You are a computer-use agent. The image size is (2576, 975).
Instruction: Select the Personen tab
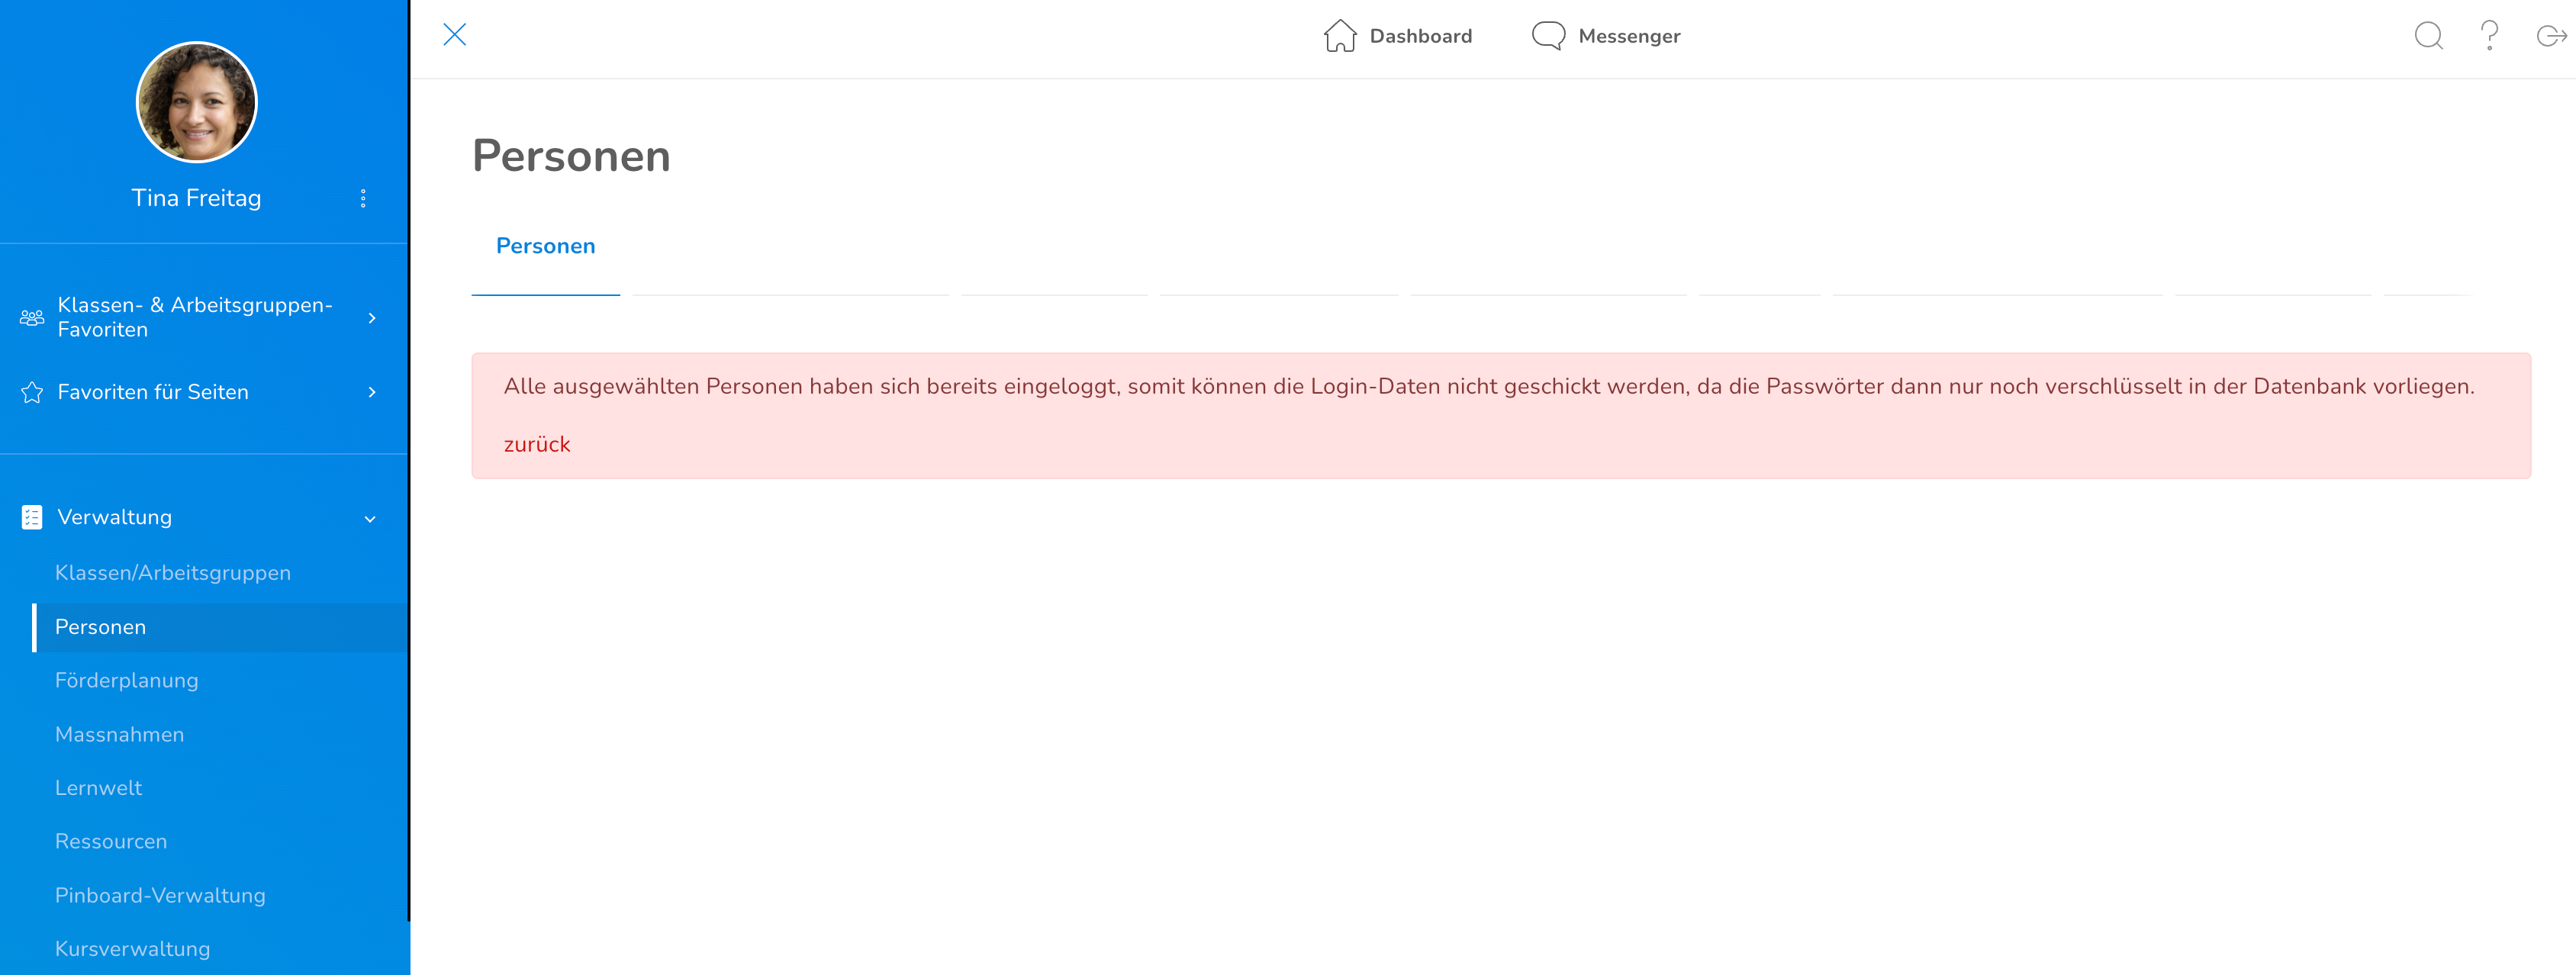coord(545,246)
